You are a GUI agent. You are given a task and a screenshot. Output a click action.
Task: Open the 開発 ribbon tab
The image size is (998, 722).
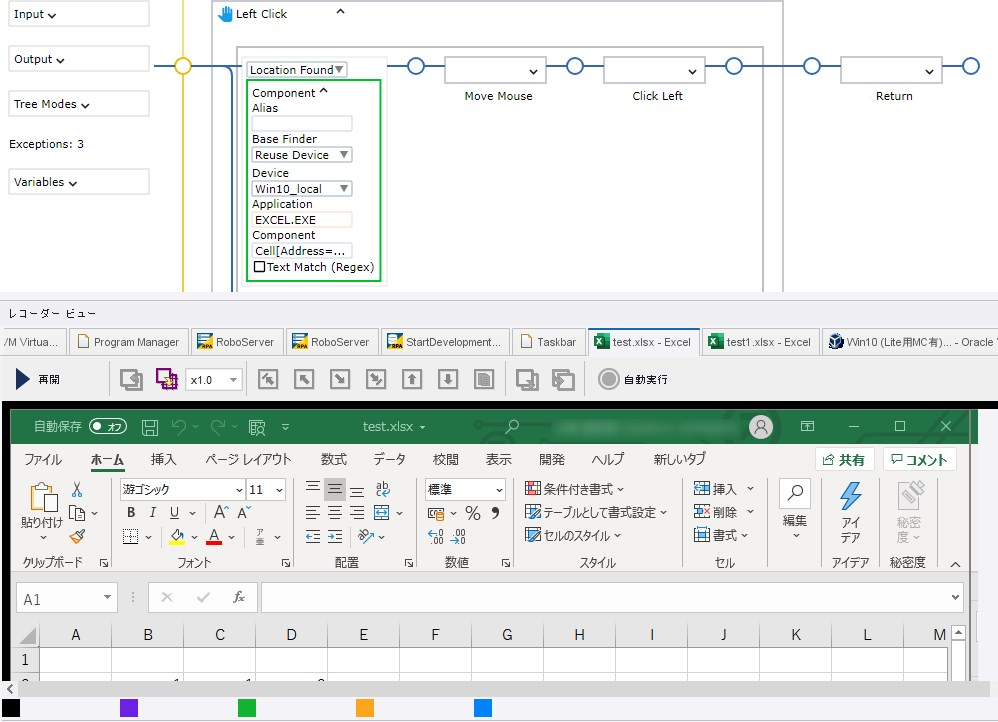[x=552, y=459]
